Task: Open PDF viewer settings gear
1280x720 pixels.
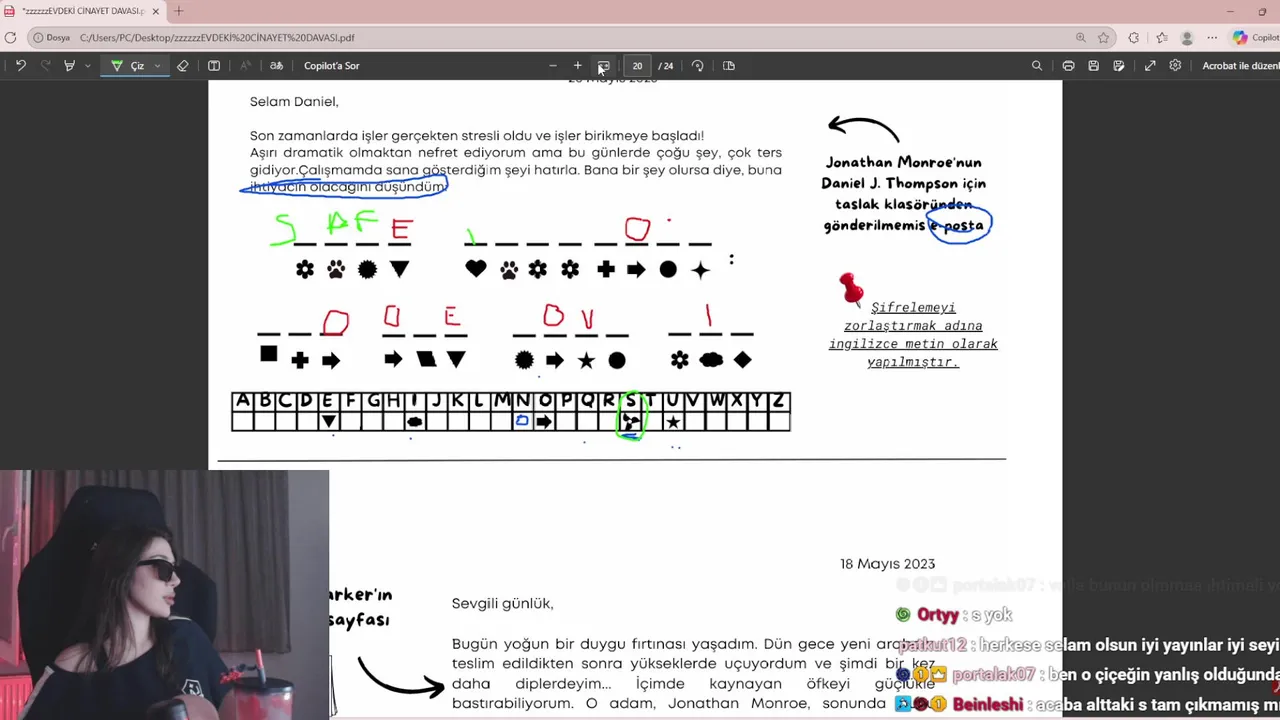Action: tap(1175, 66)
